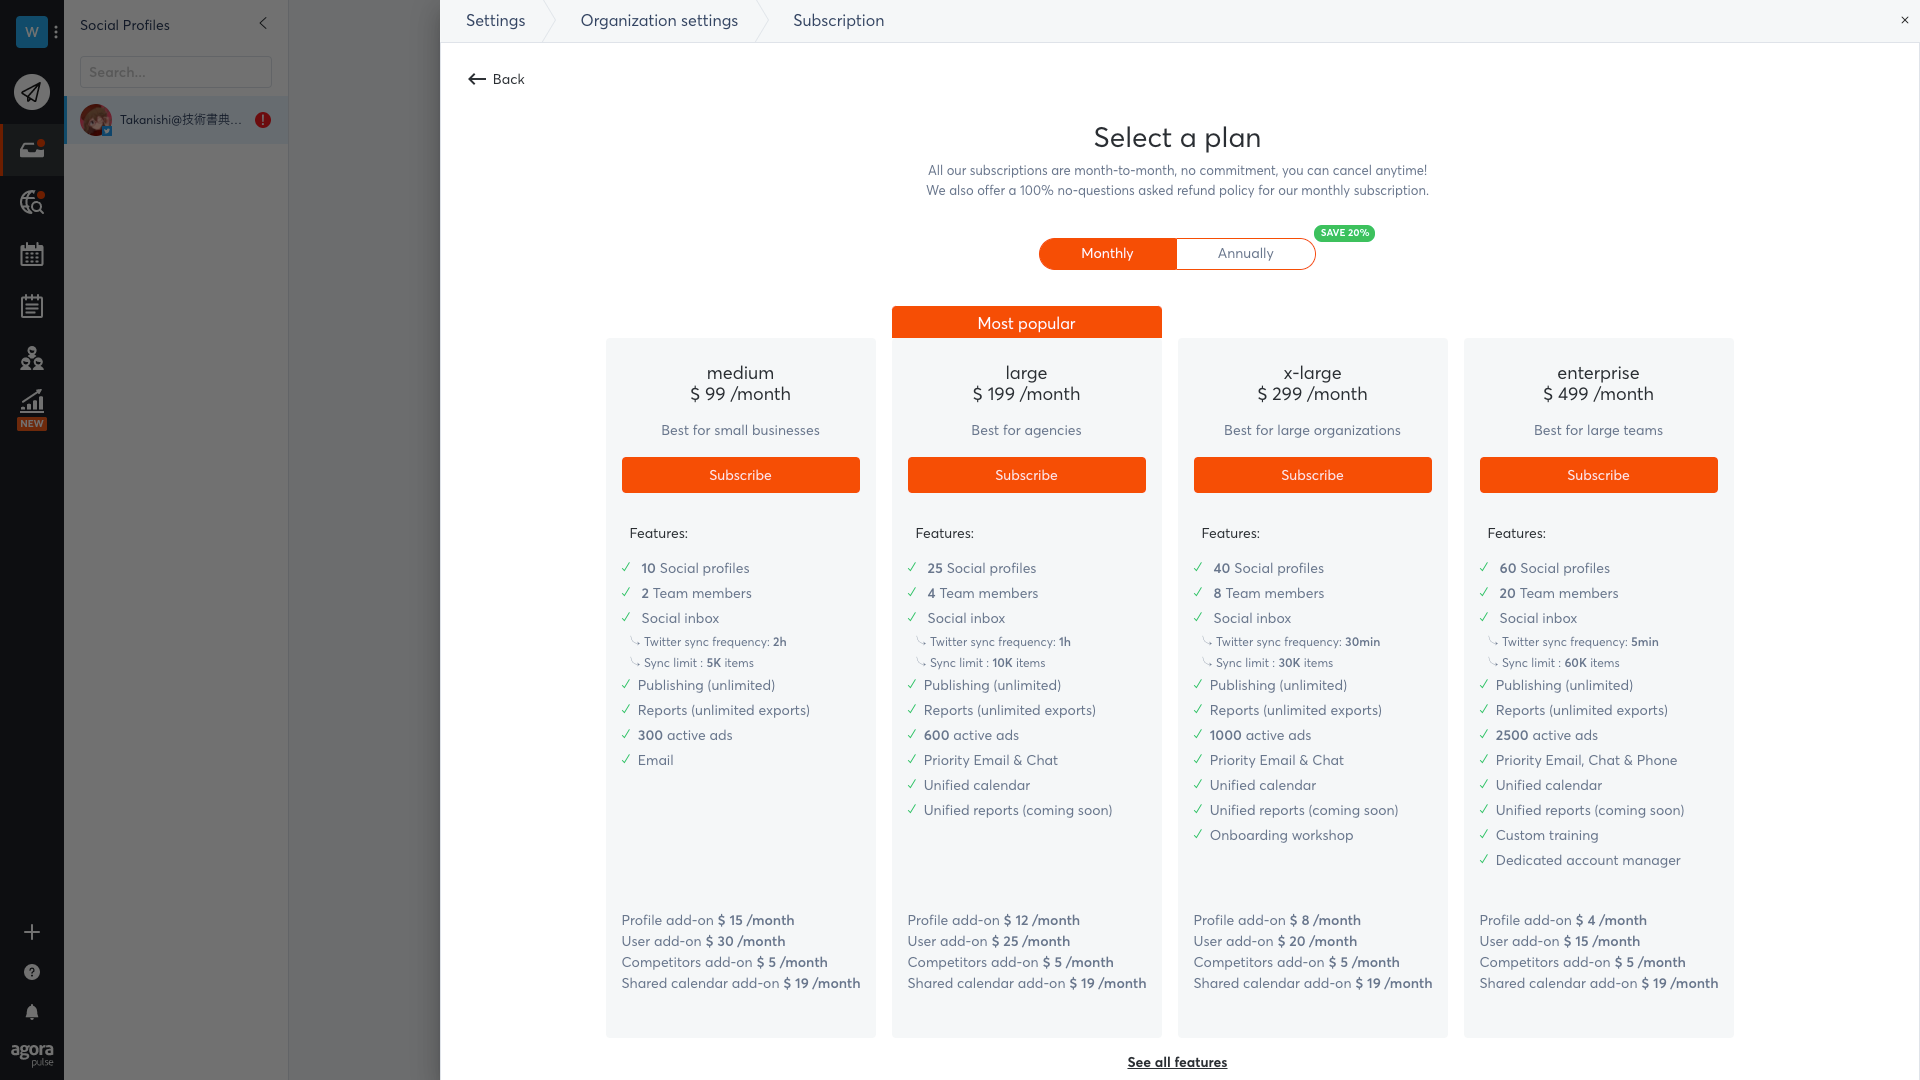1920x1080 pixels.
Task: Select Monthly billing option
Action: pos(1107,254)
